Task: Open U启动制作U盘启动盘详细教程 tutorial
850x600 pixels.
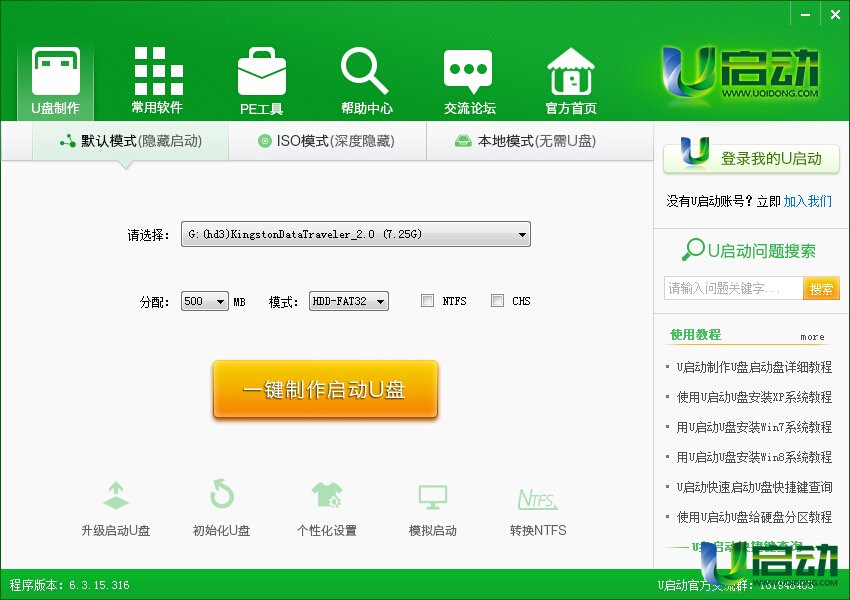Action: pos(754,367)
